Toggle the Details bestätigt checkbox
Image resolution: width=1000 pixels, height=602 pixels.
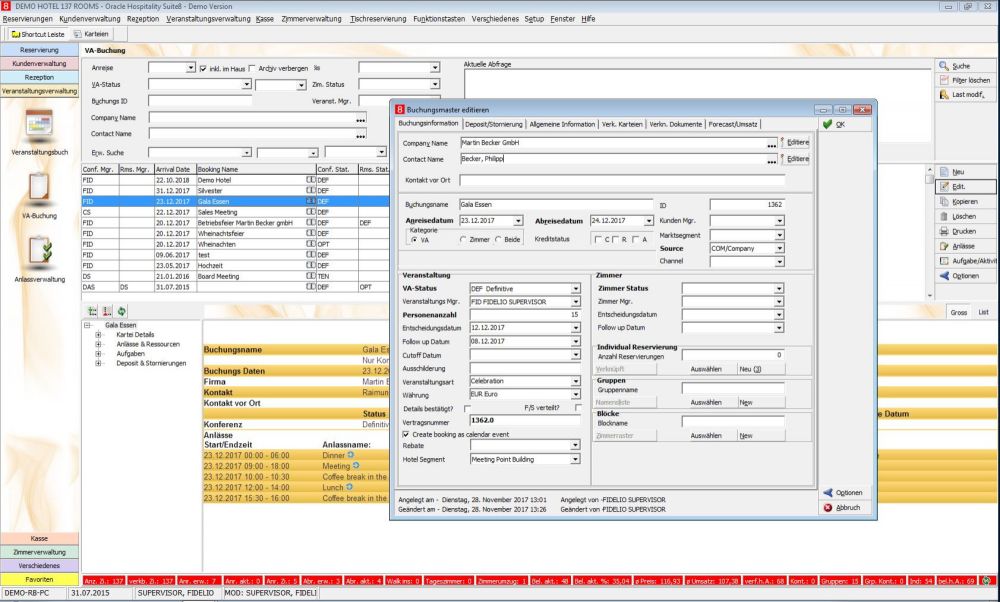coord(467,408)
